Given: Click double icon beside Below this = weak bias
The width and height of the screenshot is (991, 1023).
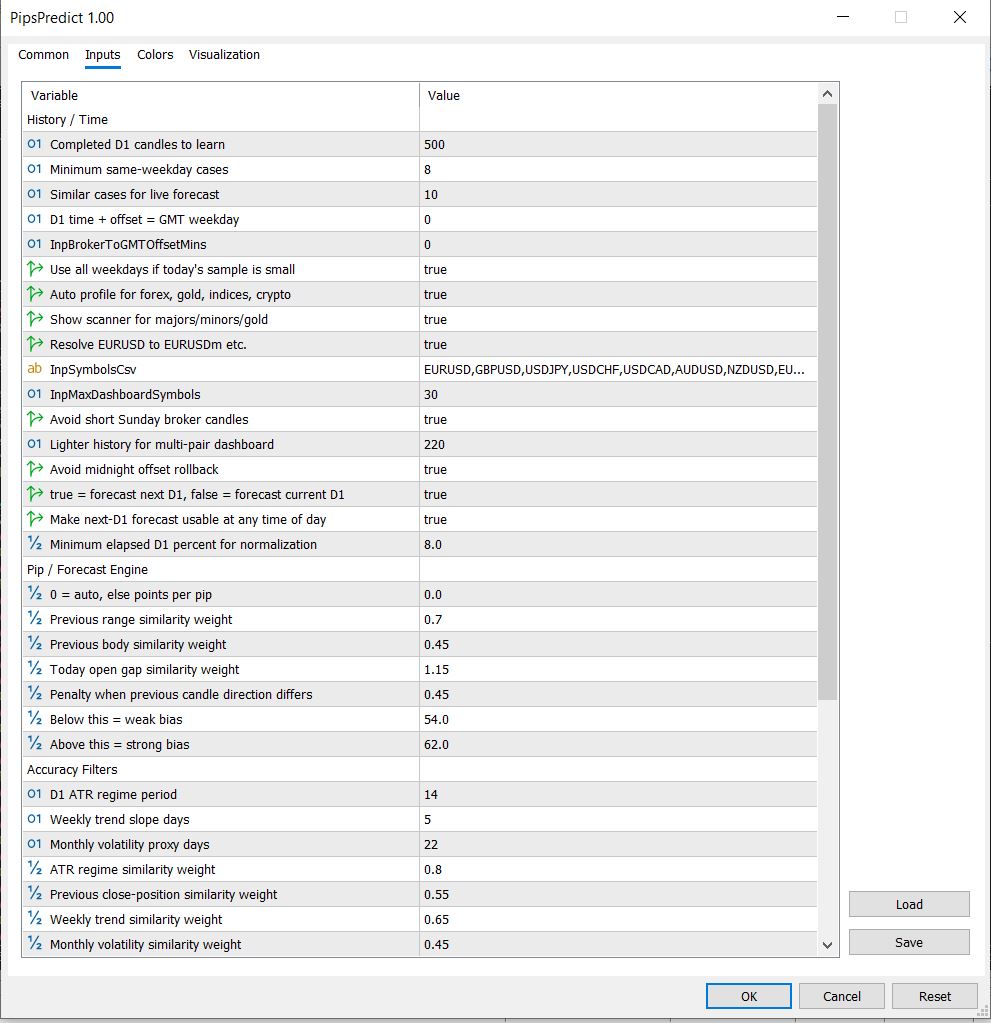Looking at the screenshot, I should (x=35, y=719).
